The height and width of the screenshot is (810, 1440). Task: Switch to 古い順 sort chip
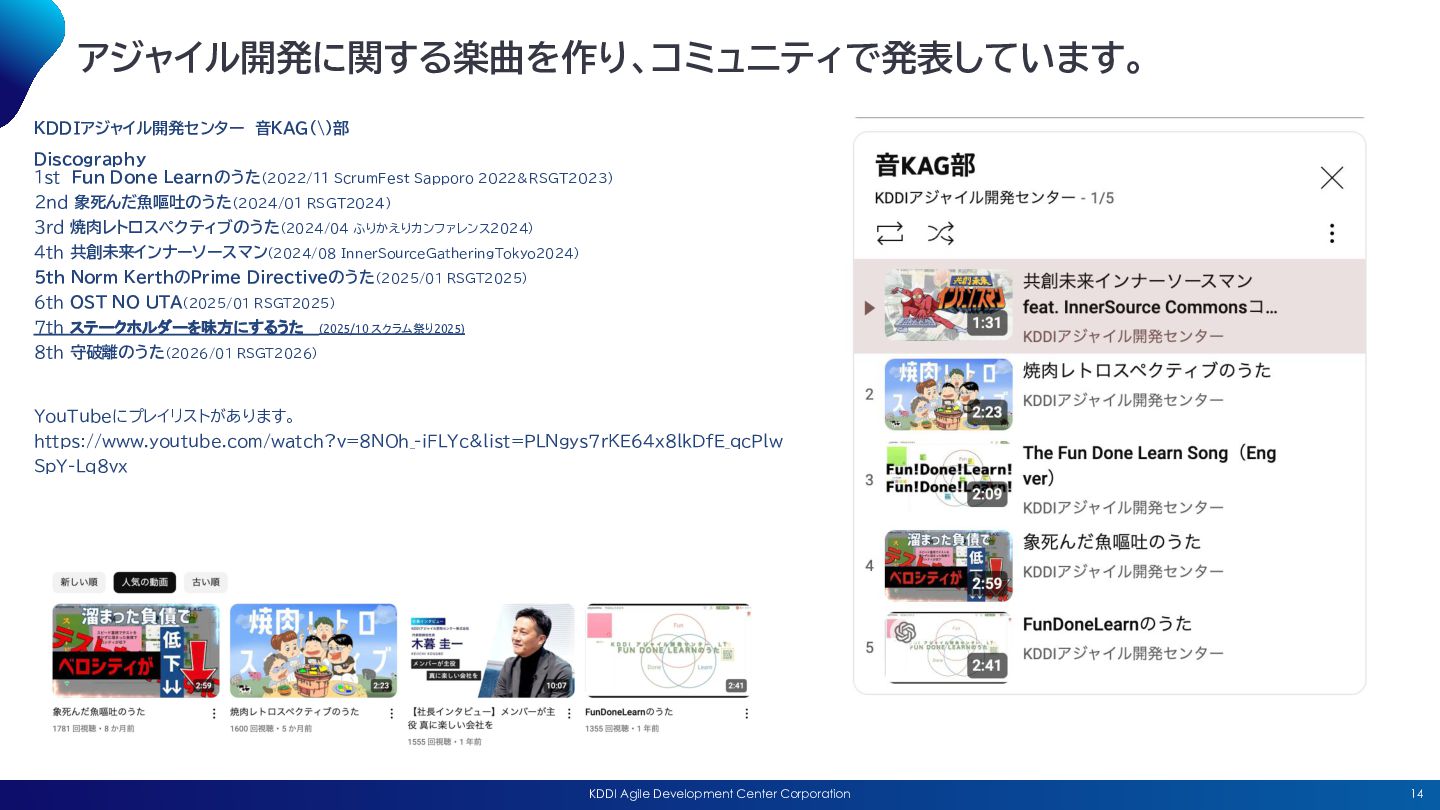click(x=205, y=582)
